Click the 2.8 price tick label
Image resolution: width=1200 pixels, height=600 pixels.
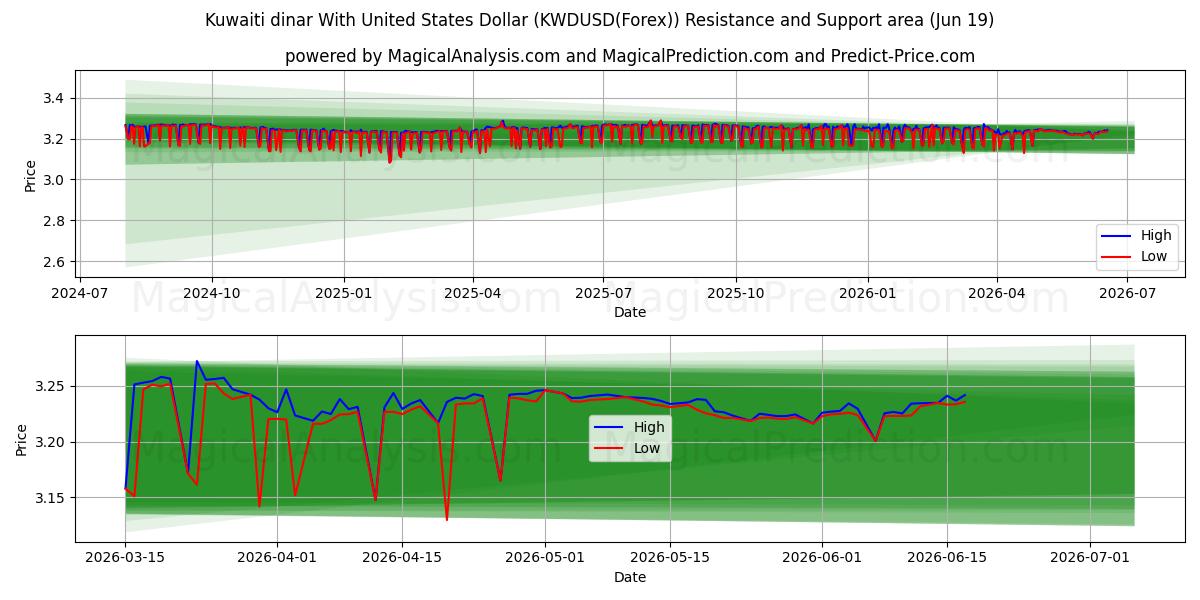pos(54,221)
